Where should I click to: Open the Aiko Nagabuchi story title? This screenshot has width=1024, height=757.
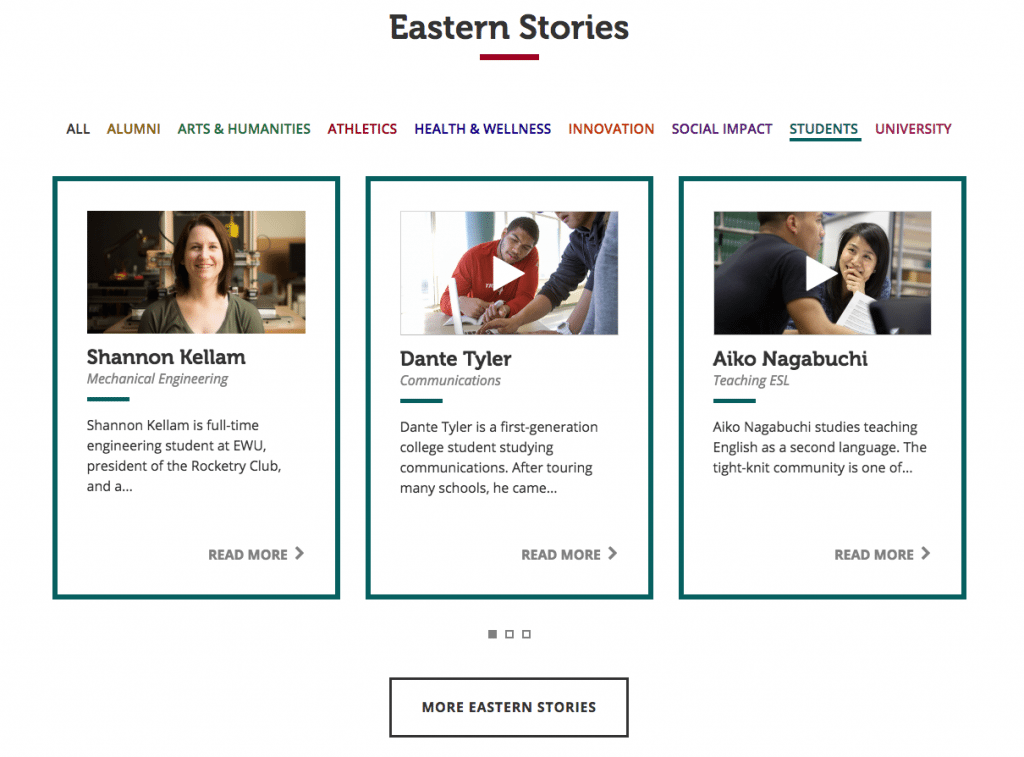[790, 359]
